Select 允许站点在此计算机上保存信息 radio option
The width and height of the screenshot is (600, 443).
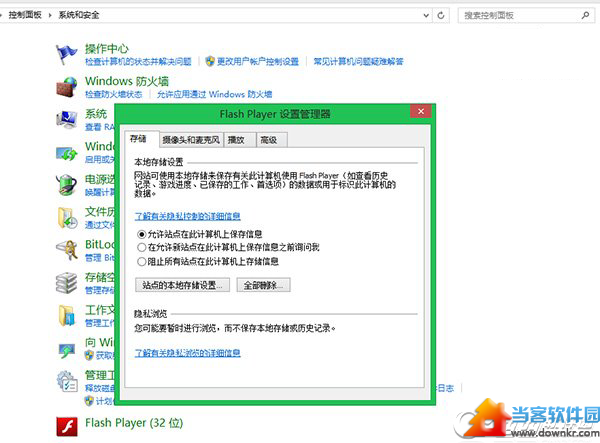[141, 234]
